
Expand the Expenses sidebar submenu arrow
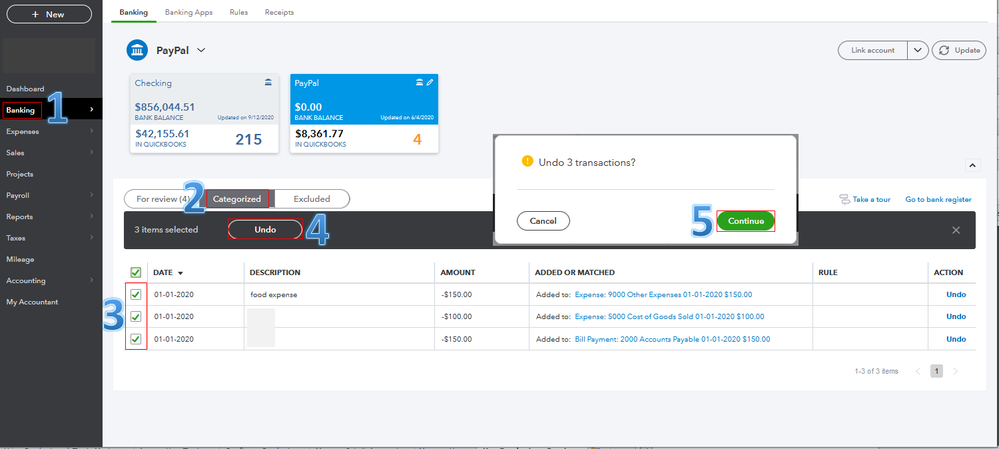pyautogui.click(x=92, y=131)
